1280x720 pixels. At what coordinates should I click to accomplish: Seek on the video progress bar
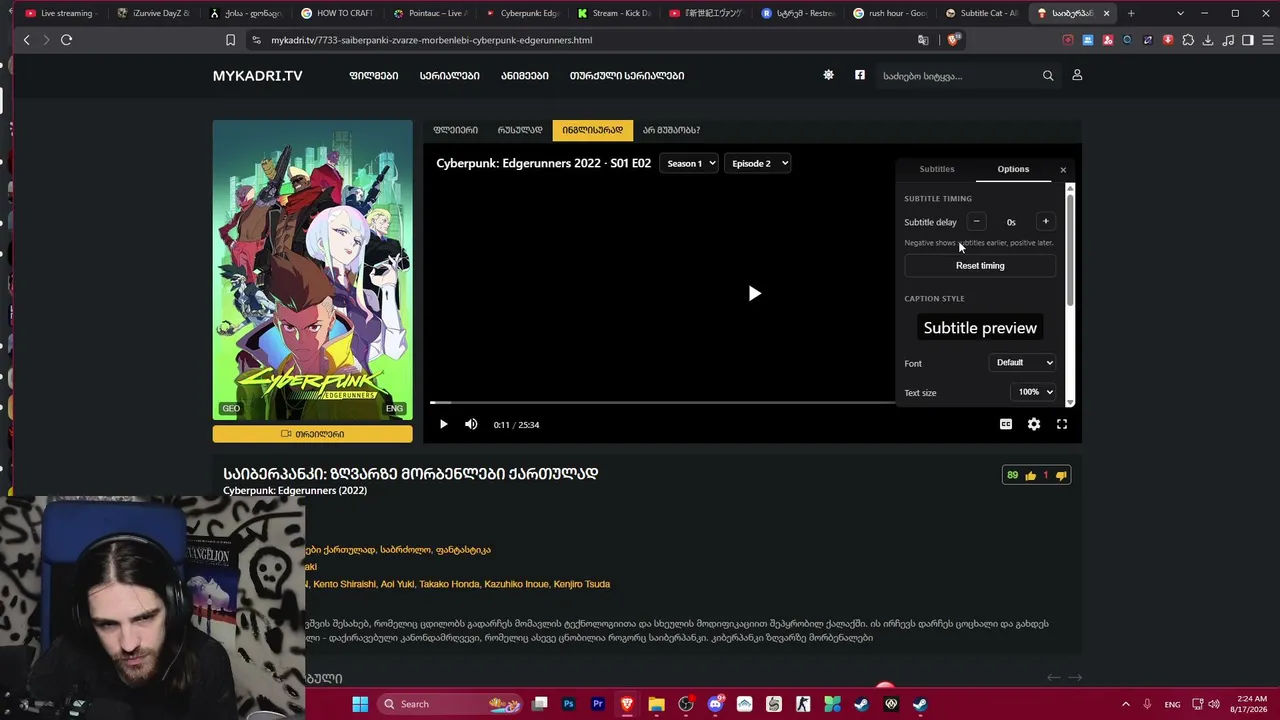click(662, 402)
